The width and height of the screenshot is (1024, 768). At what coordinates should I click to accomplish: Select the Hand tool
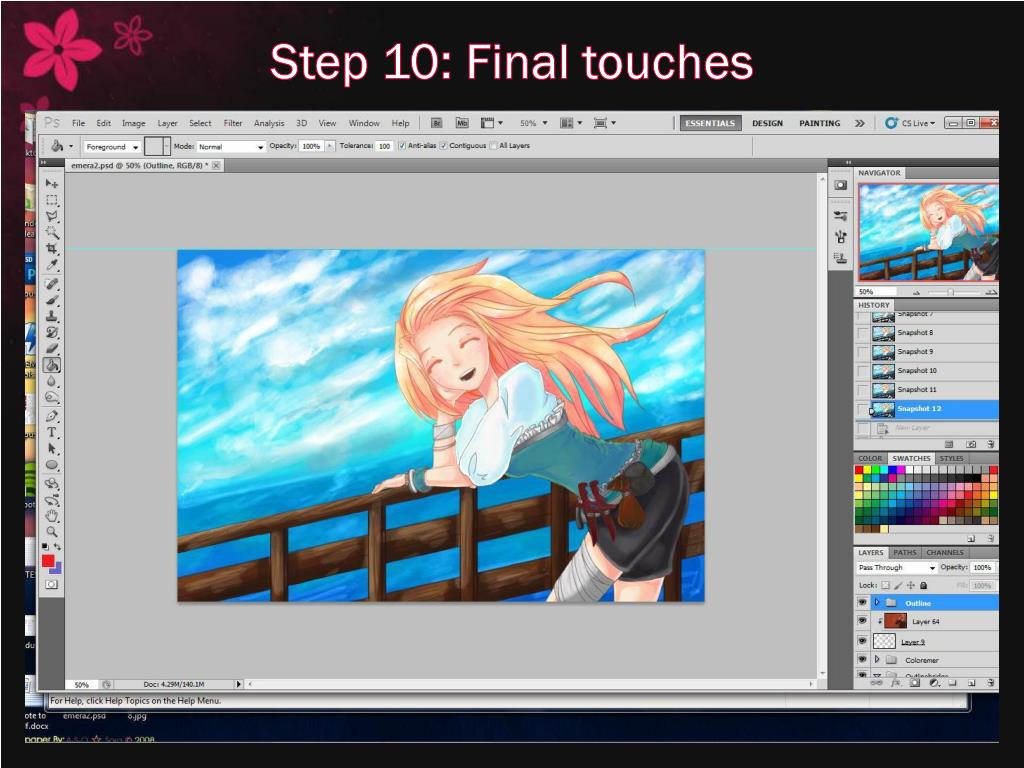coord(52,516)
